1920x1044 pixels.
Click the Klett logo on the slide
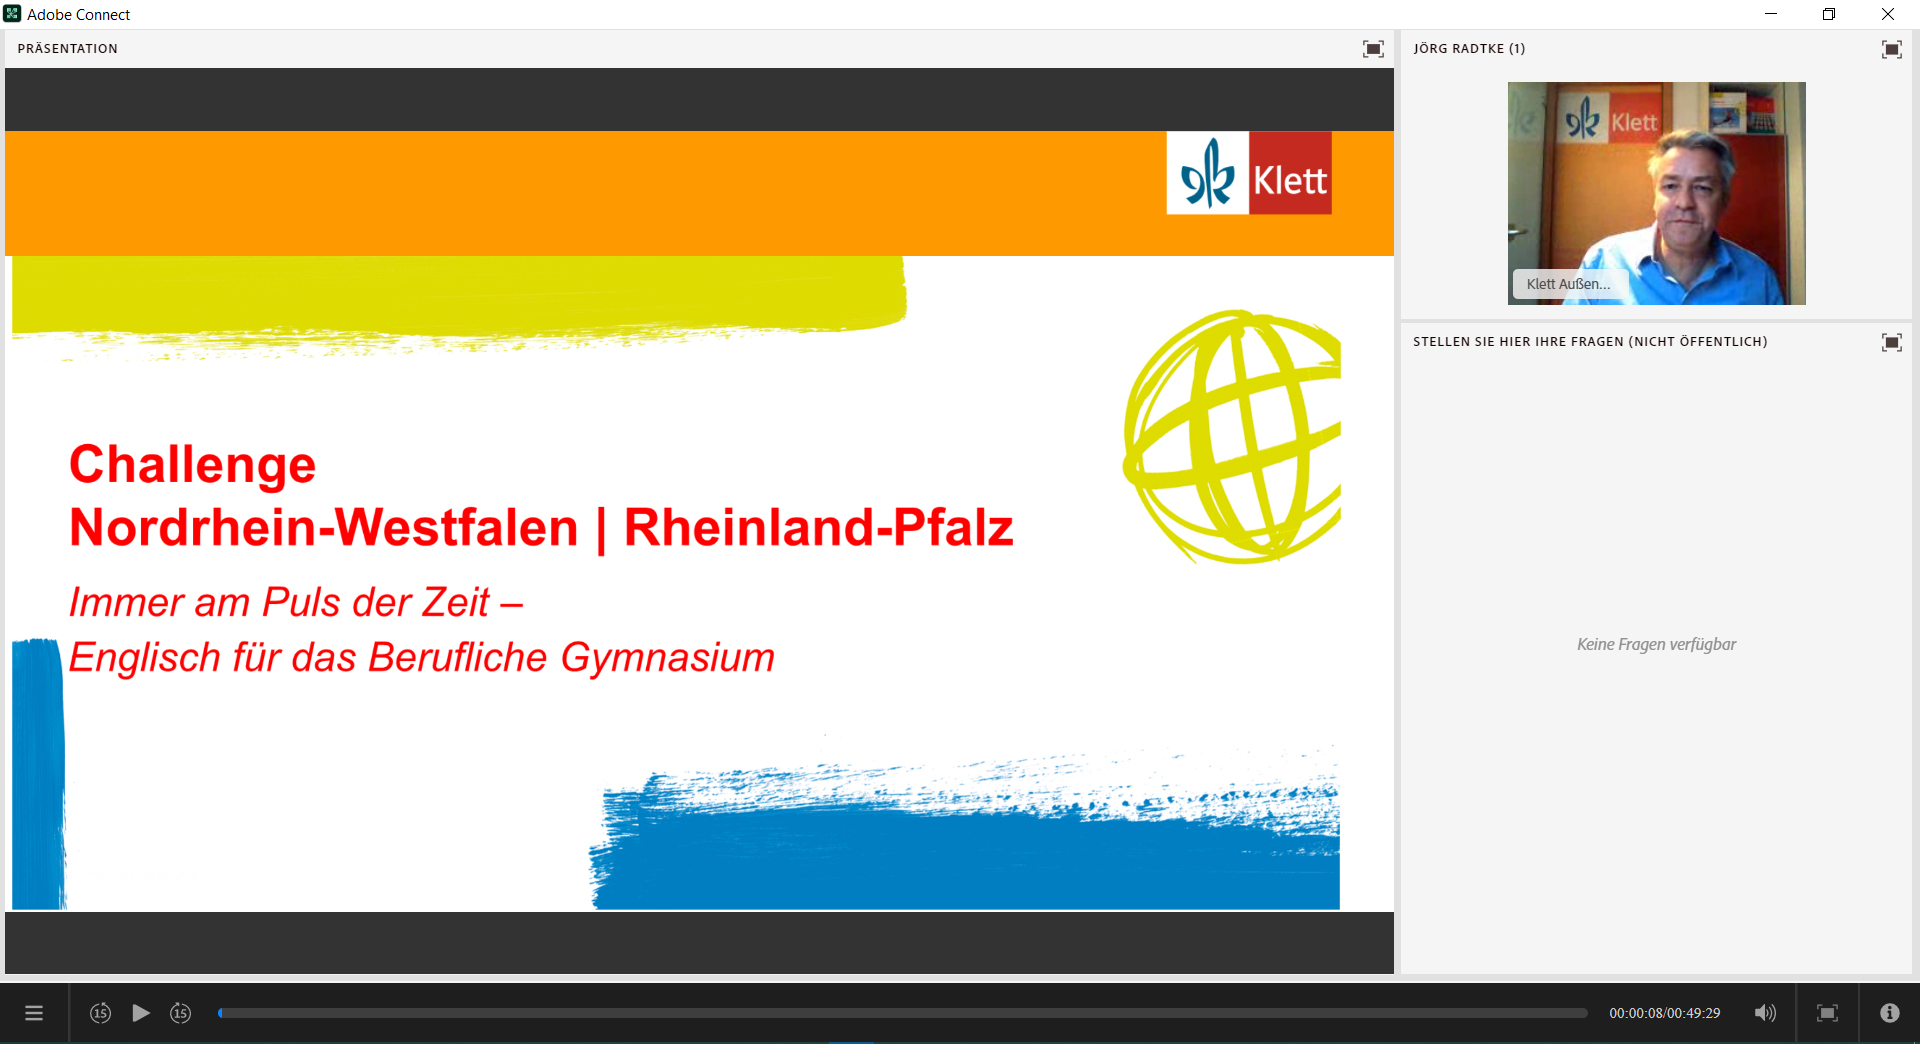pyautogui.click(x=1248, y=173)
